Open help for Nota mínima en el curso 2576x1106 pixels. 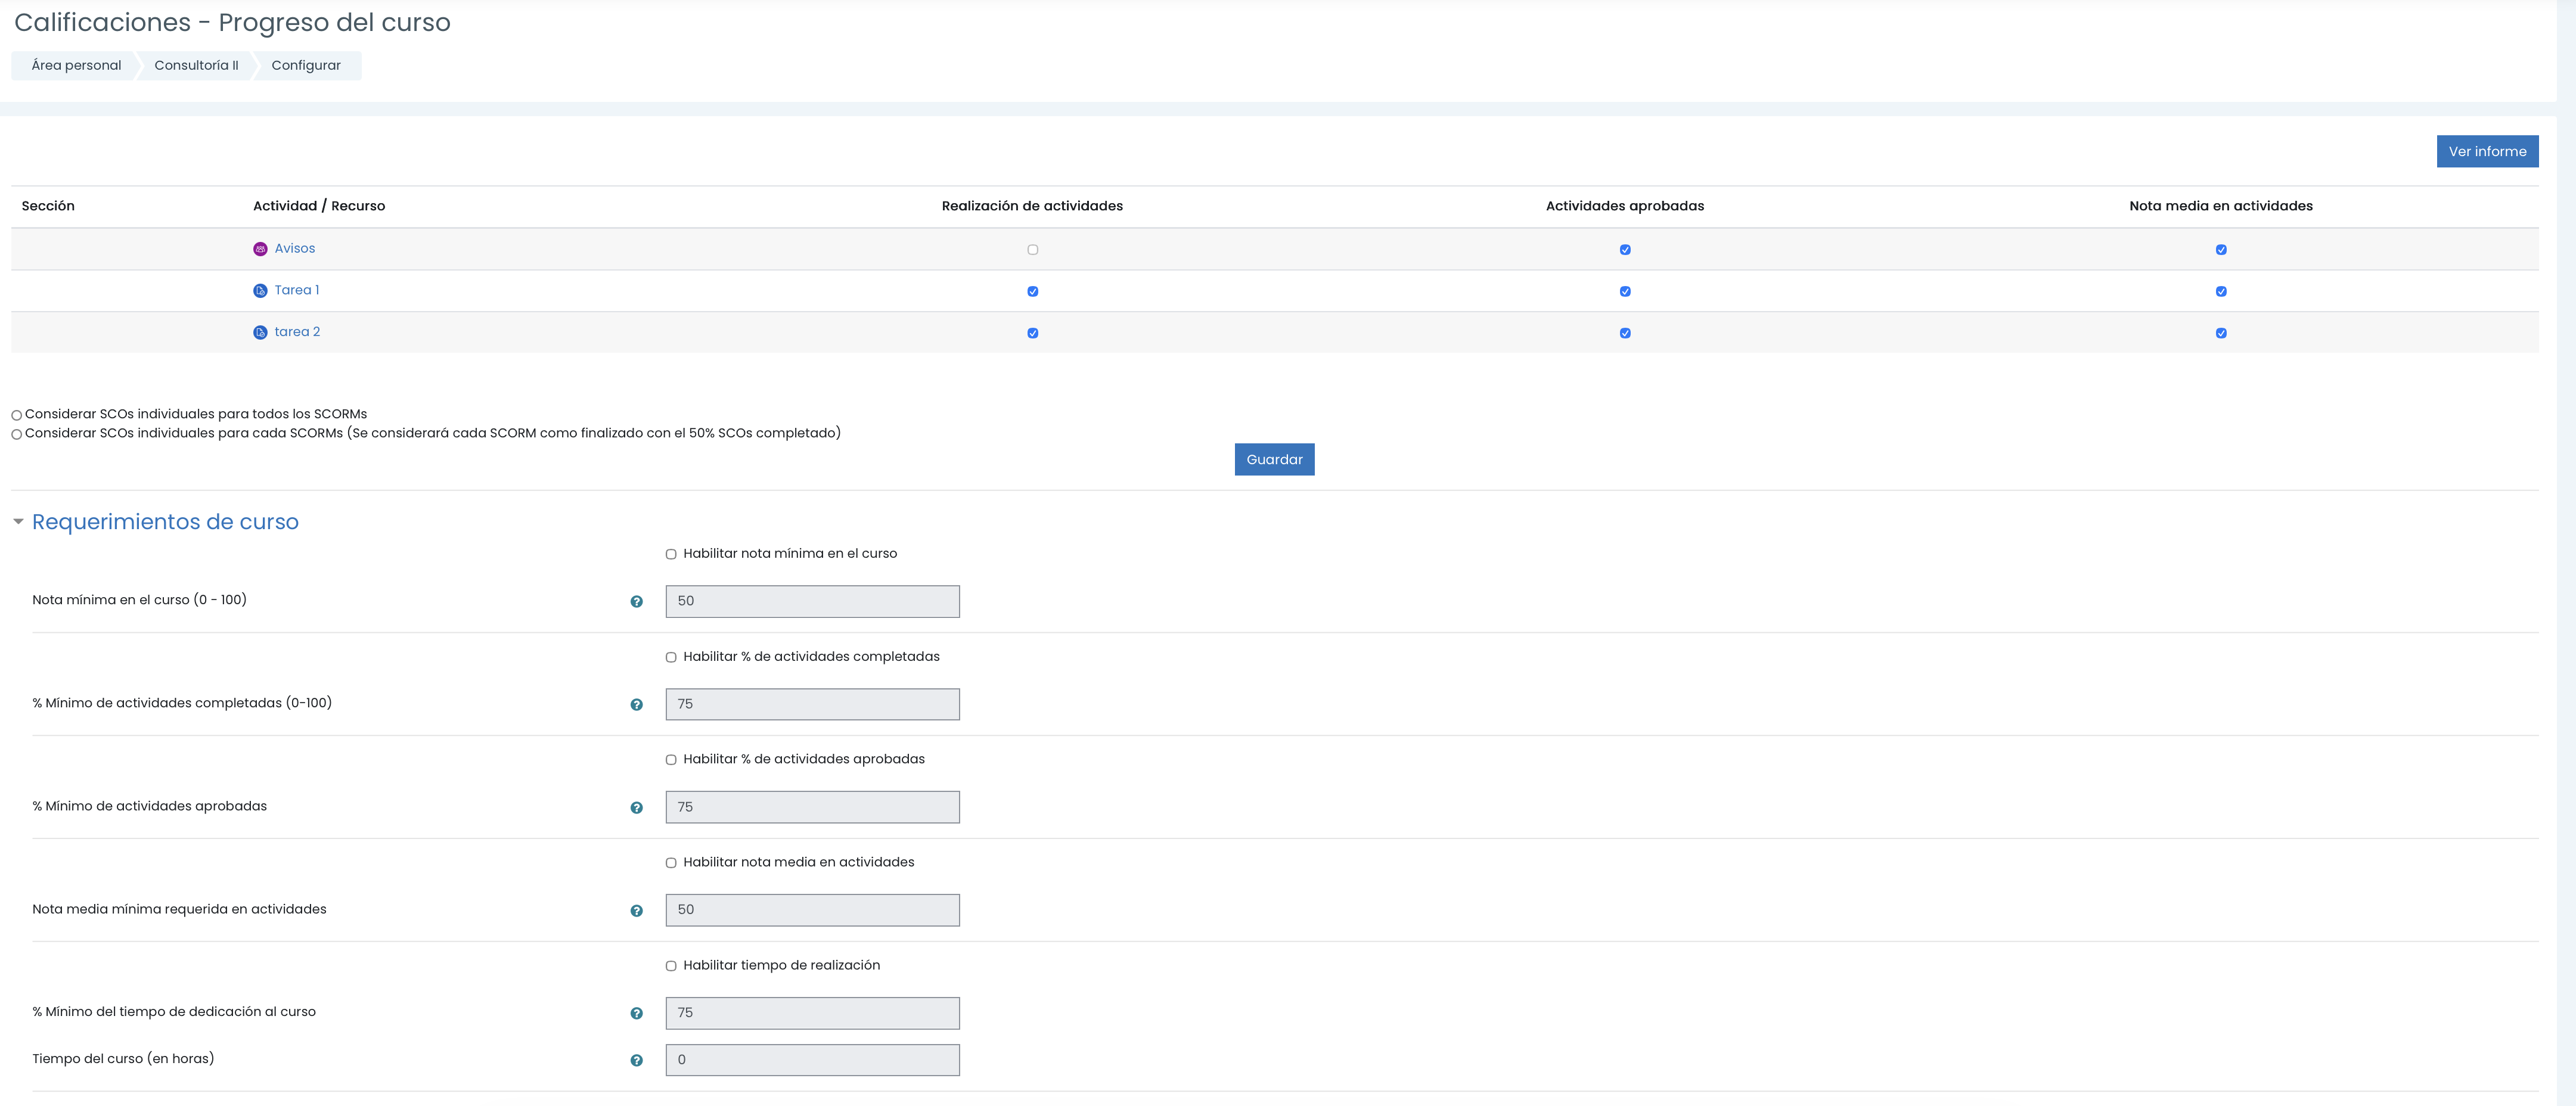click(636, 602)
